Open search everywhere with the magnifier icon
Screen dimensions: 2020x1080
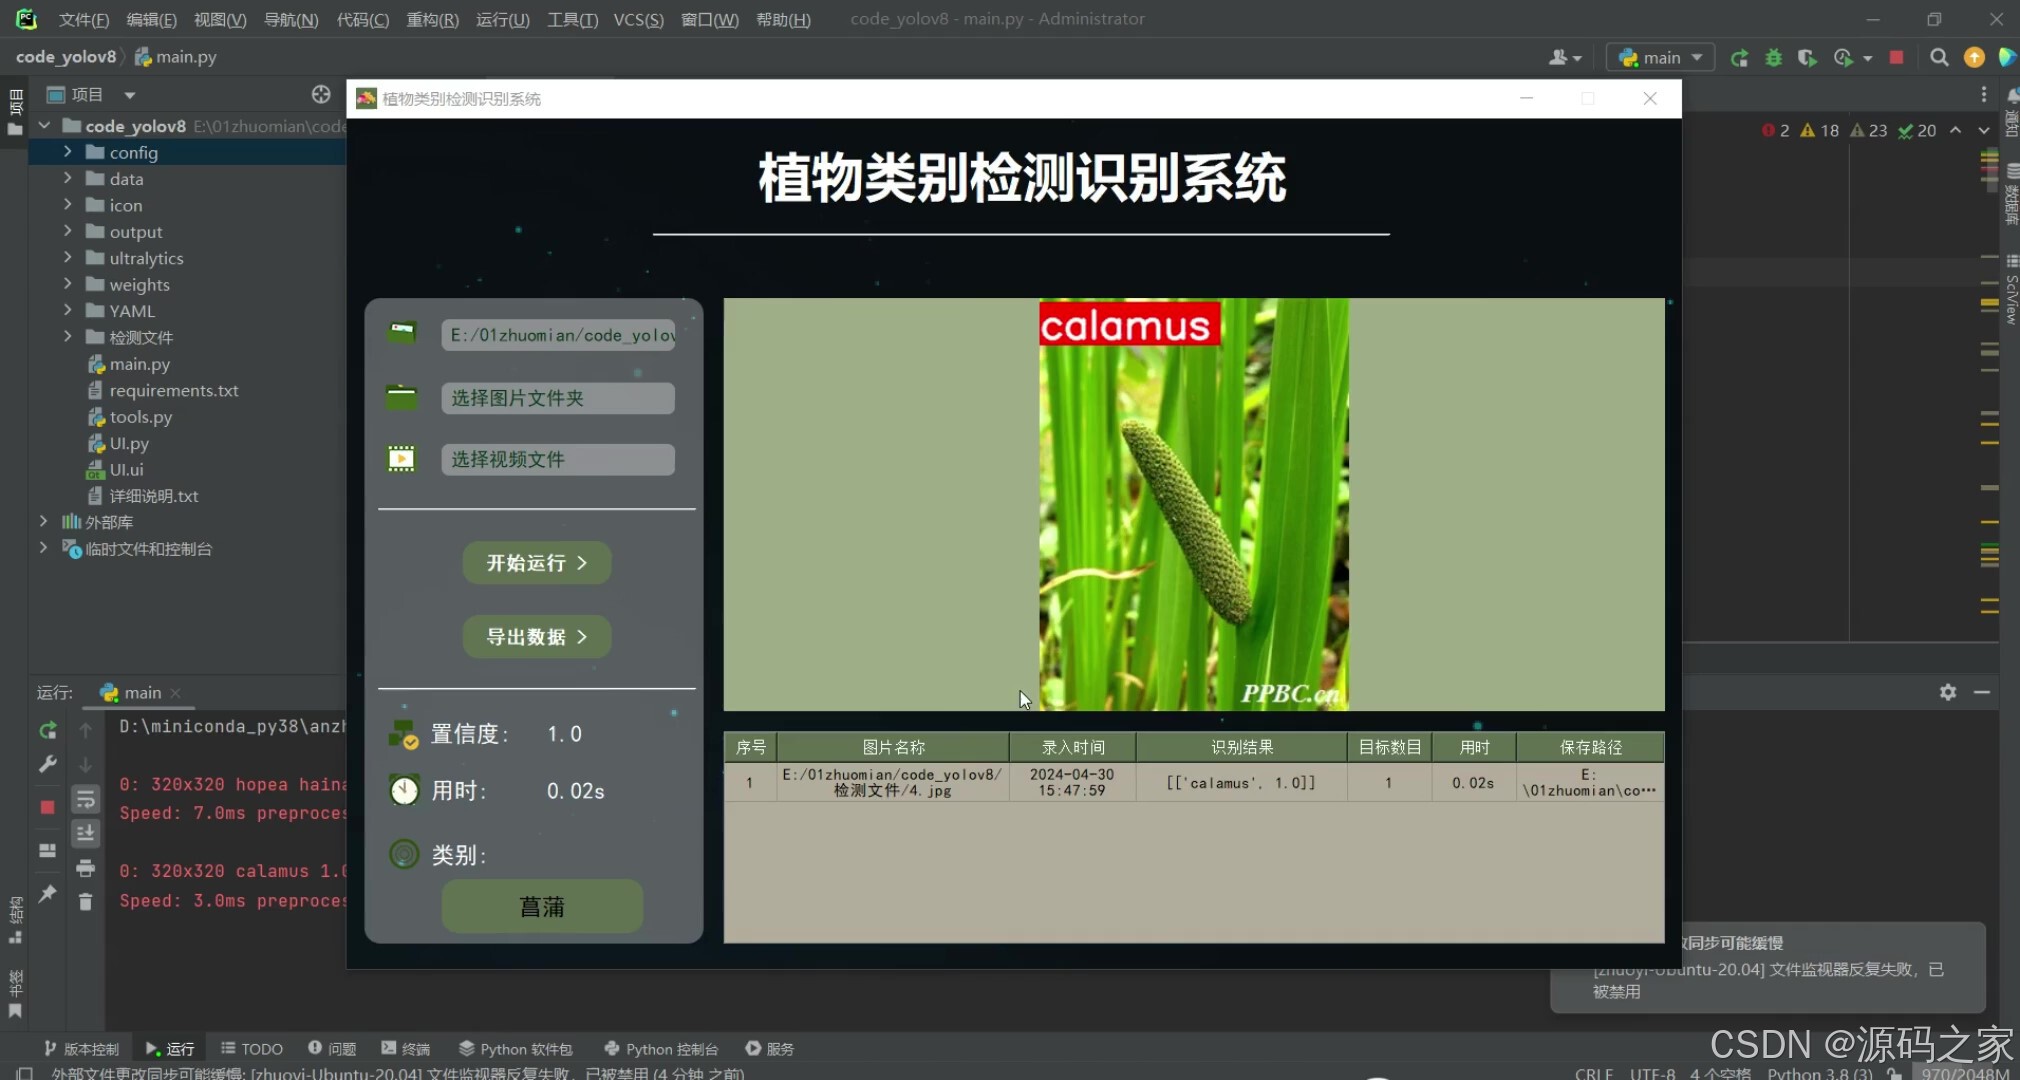click(x=1939, y=58)
